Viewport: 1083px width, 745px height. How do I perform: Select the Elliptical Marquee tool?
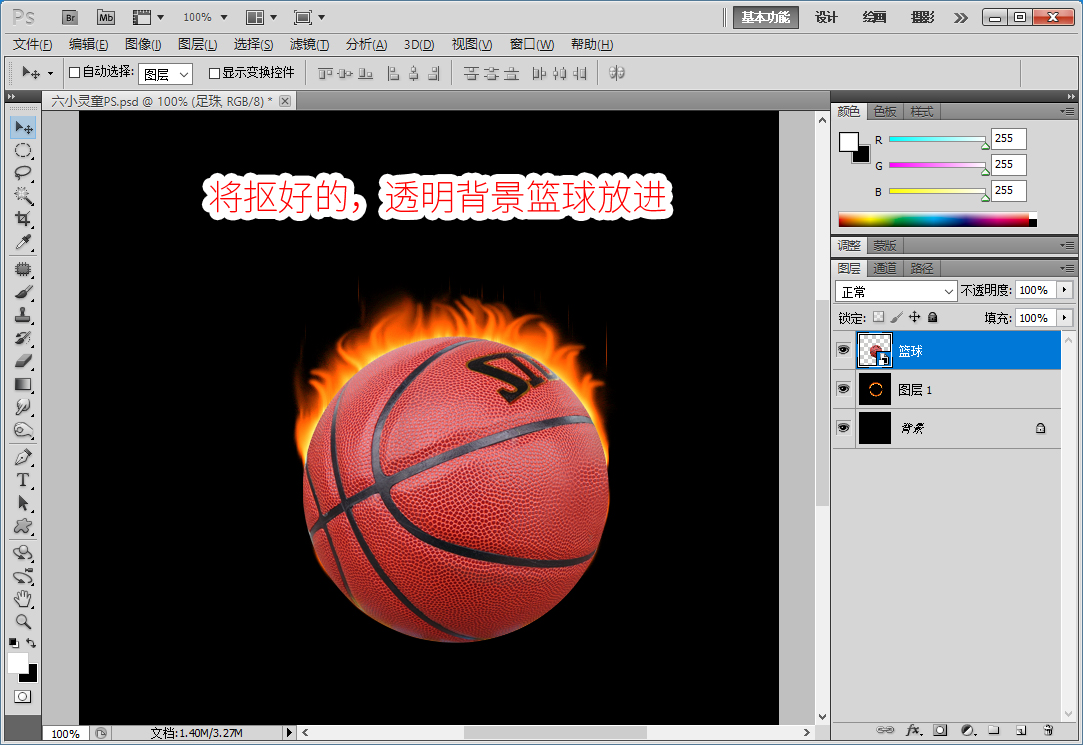(x=23, y=151)
